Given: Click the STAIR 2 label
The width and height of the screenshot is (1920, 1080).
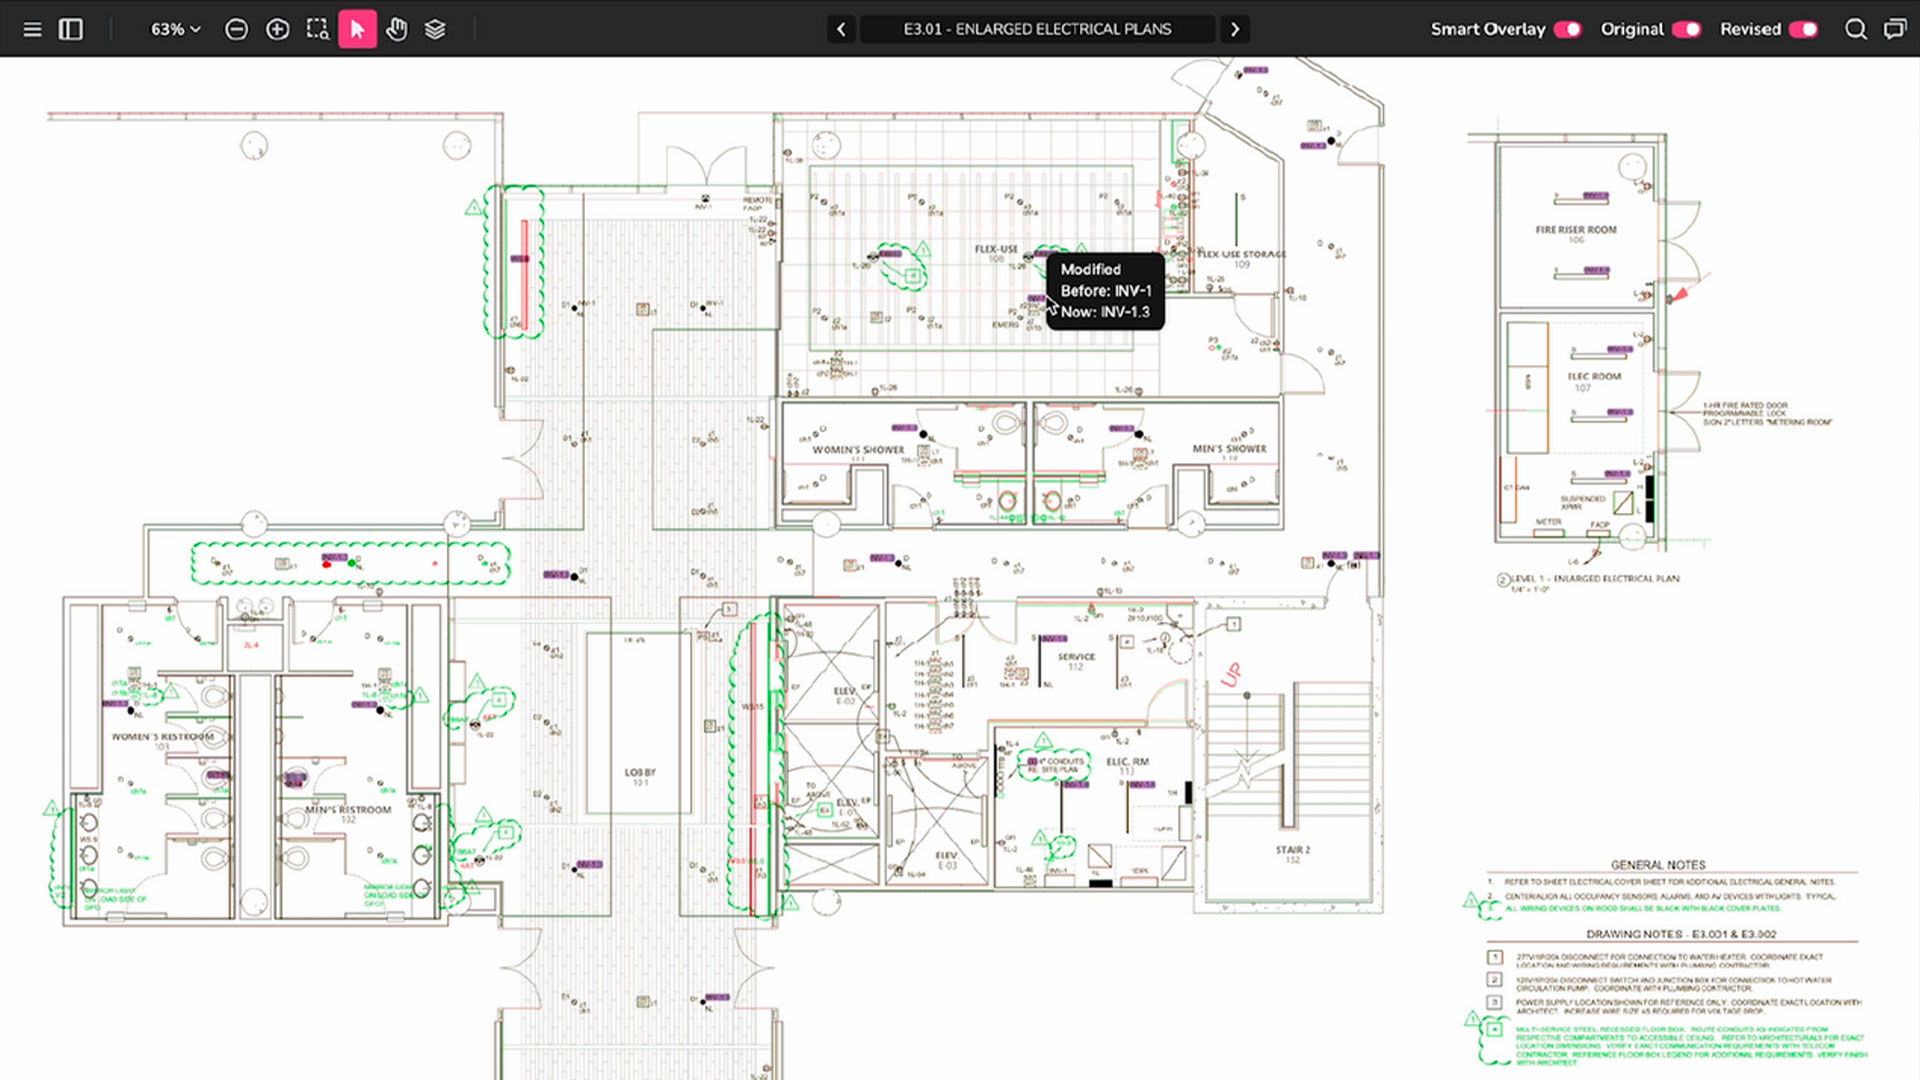Looking at the screenshot, I should tap(1292, 850).
